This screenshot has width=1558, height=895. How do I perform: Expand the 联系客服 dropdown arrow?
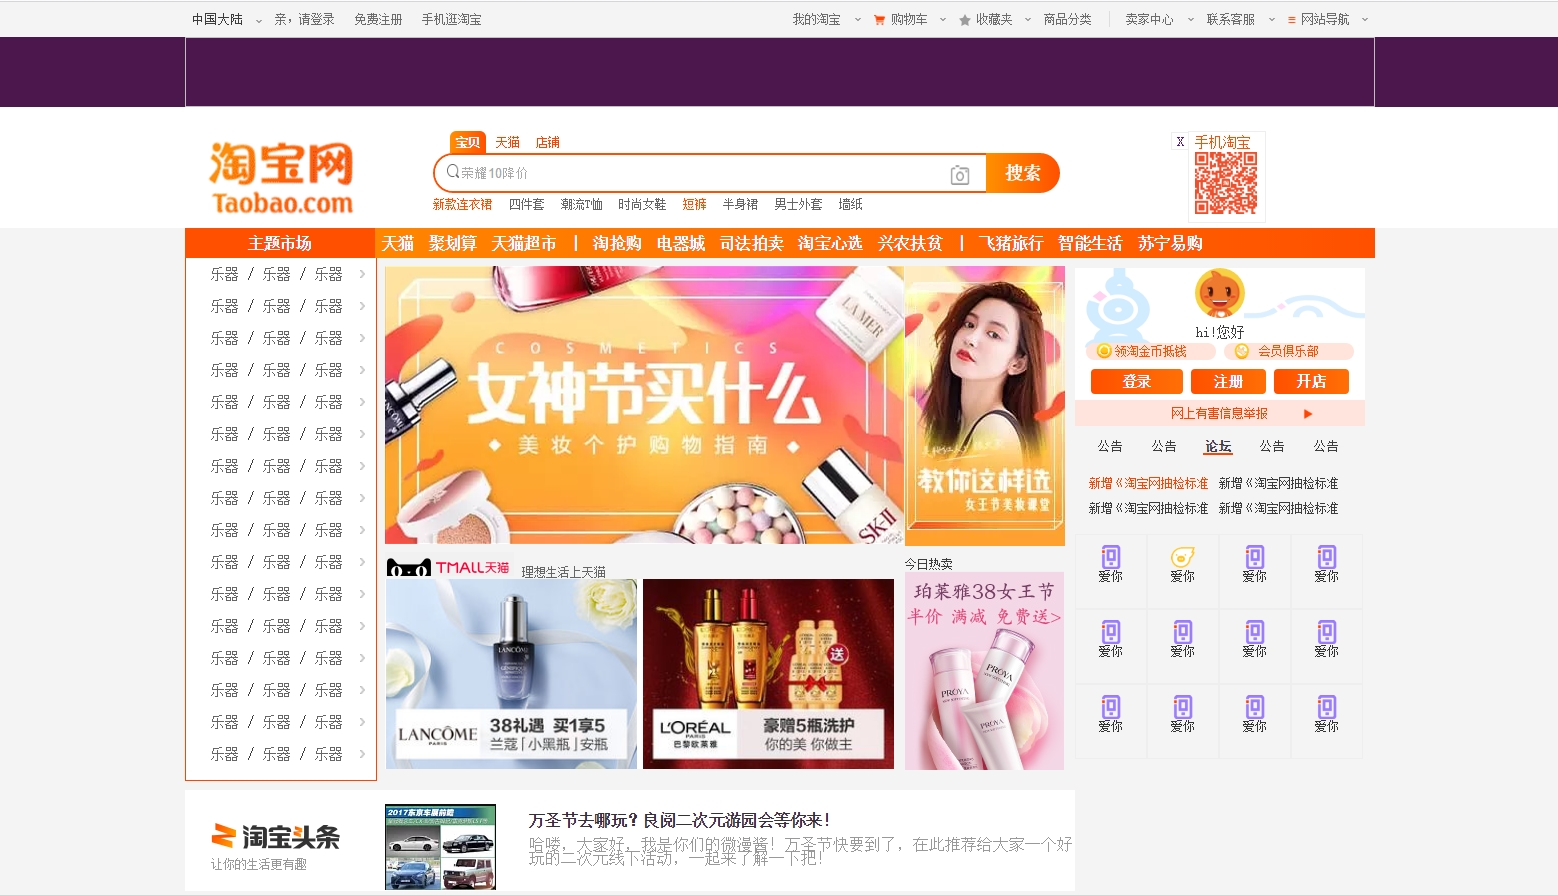pos(1272,20)
